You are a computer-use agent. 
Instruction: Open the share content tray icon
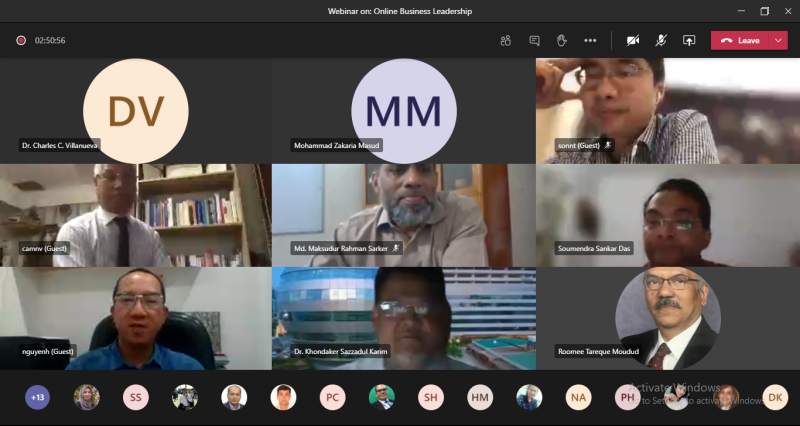(x=689, y=40)
